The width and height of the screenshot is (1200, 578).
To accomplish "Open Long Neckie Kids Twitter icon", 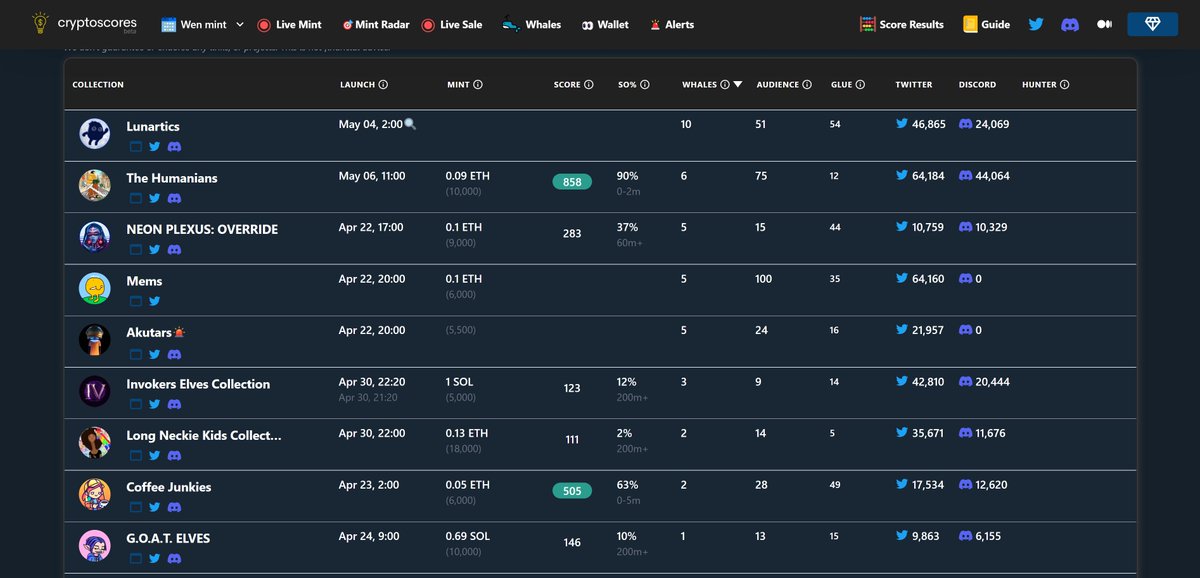I will click(x=155, y=456).
